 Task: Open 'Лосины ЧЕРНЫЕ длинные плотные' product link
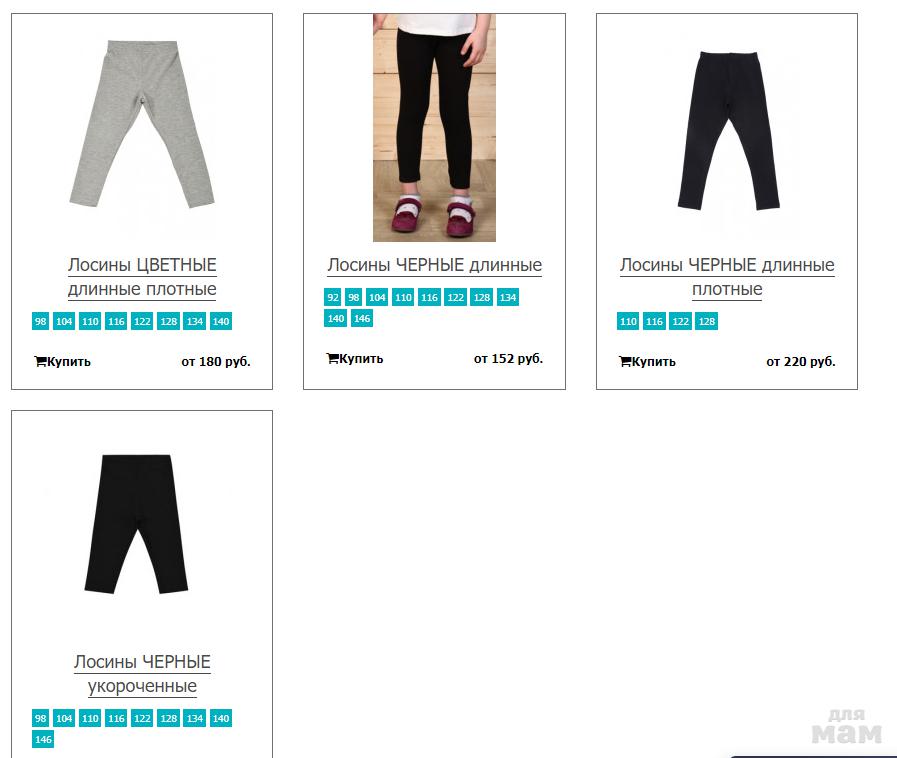[727, 277]
